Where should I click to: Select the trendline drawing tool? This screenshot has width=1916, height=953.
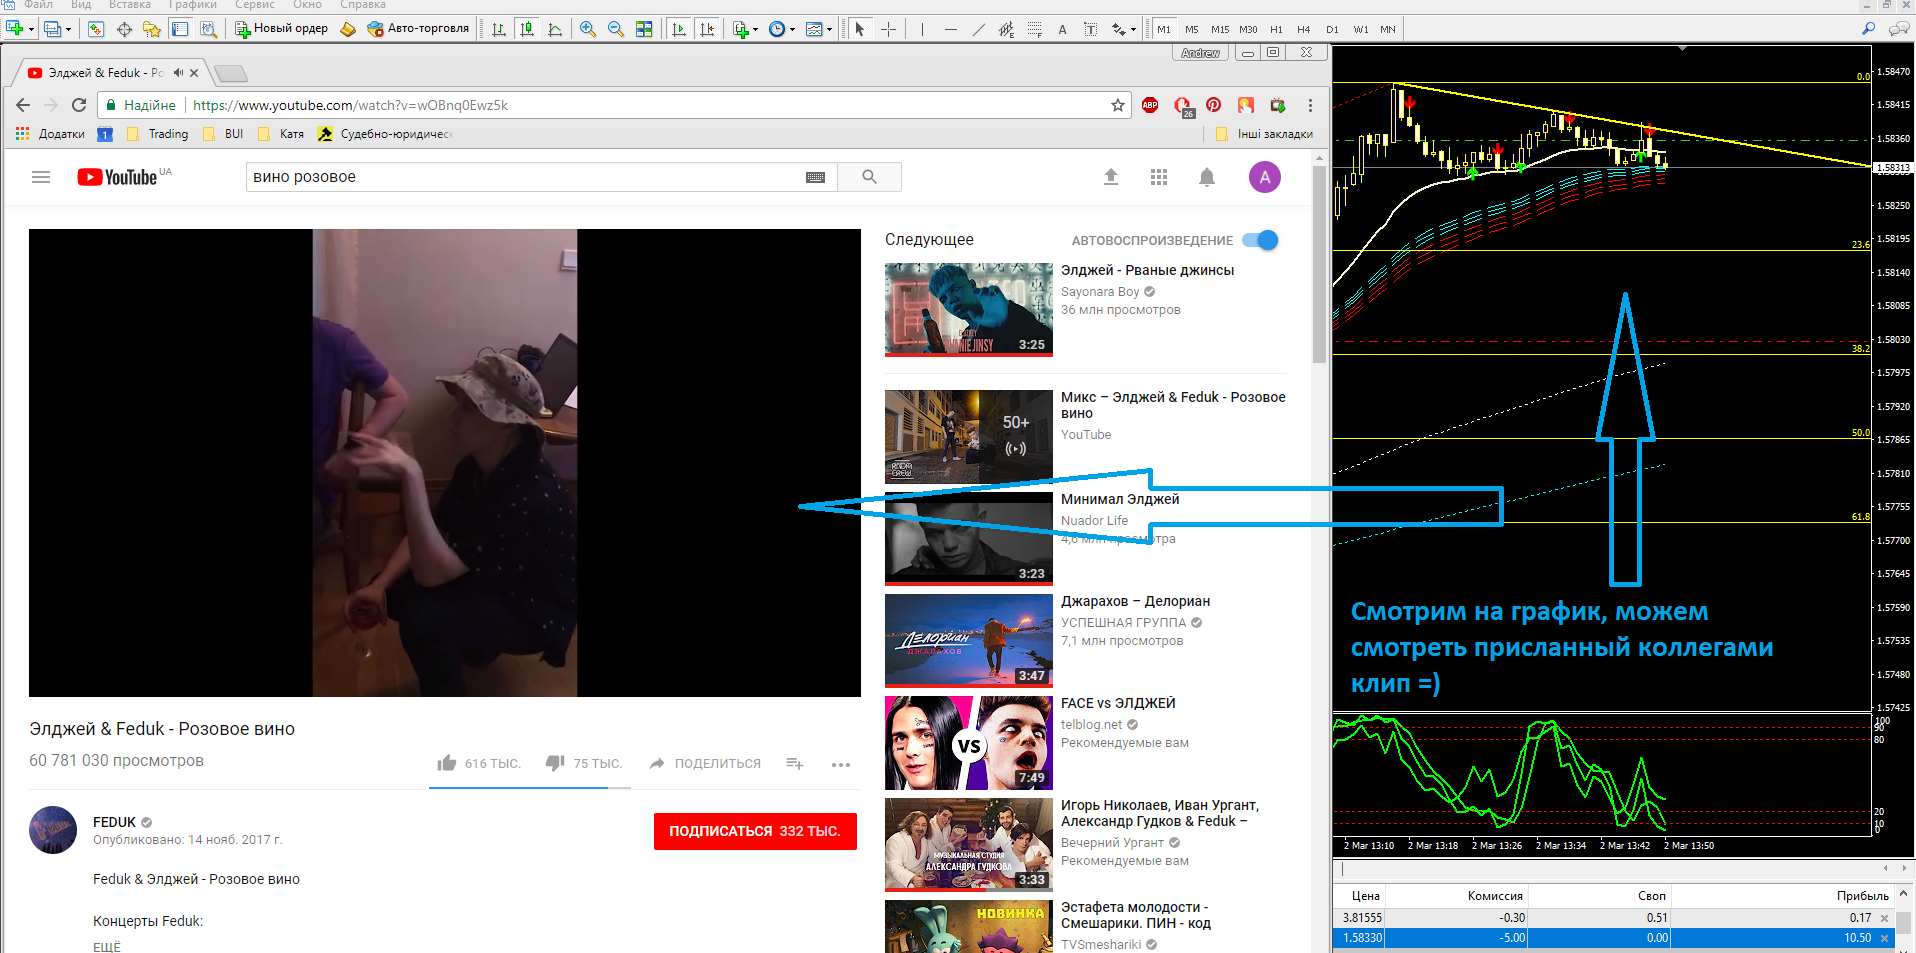point(978,29)
